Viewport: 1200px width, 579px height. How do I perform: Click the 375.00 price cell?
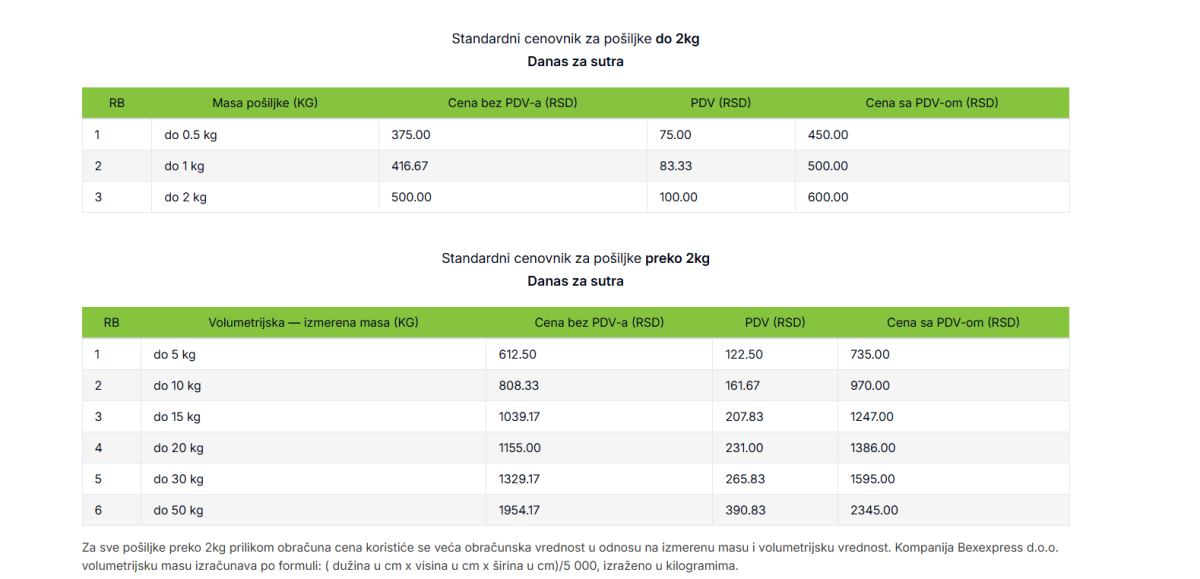click(x=411, y=135)
